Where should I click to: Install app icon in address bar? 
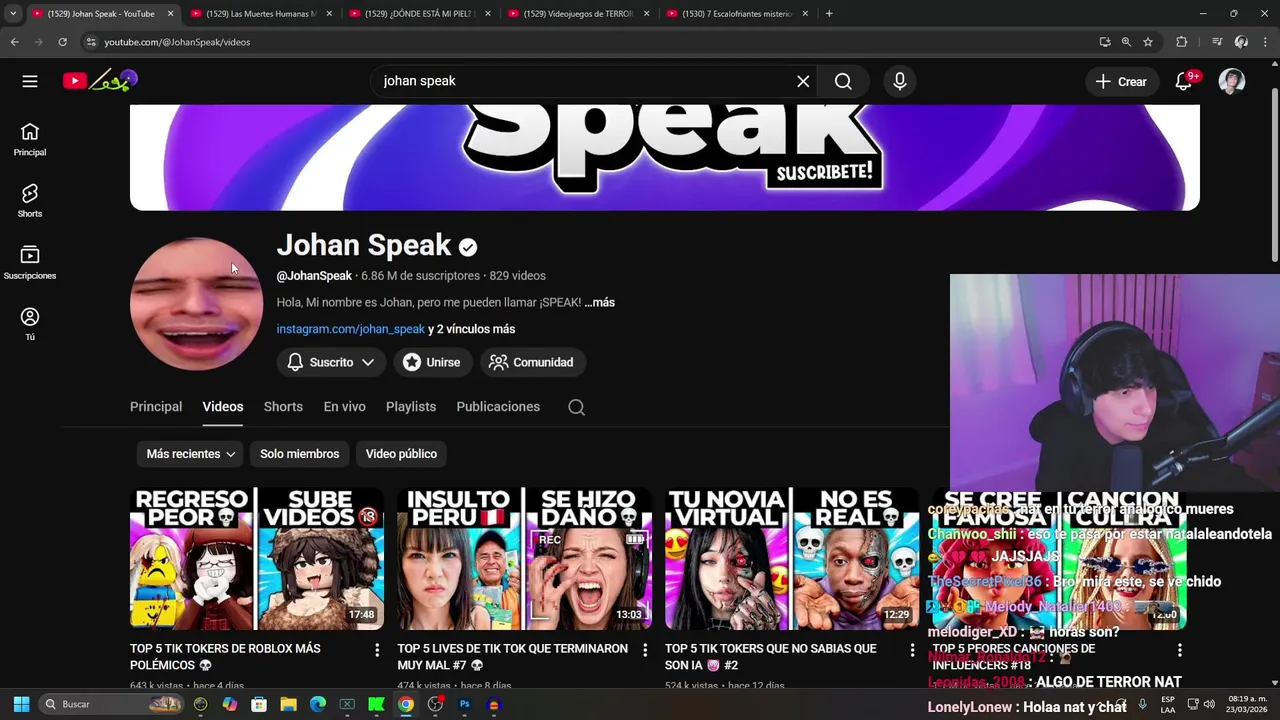(x=1105, y=42)
